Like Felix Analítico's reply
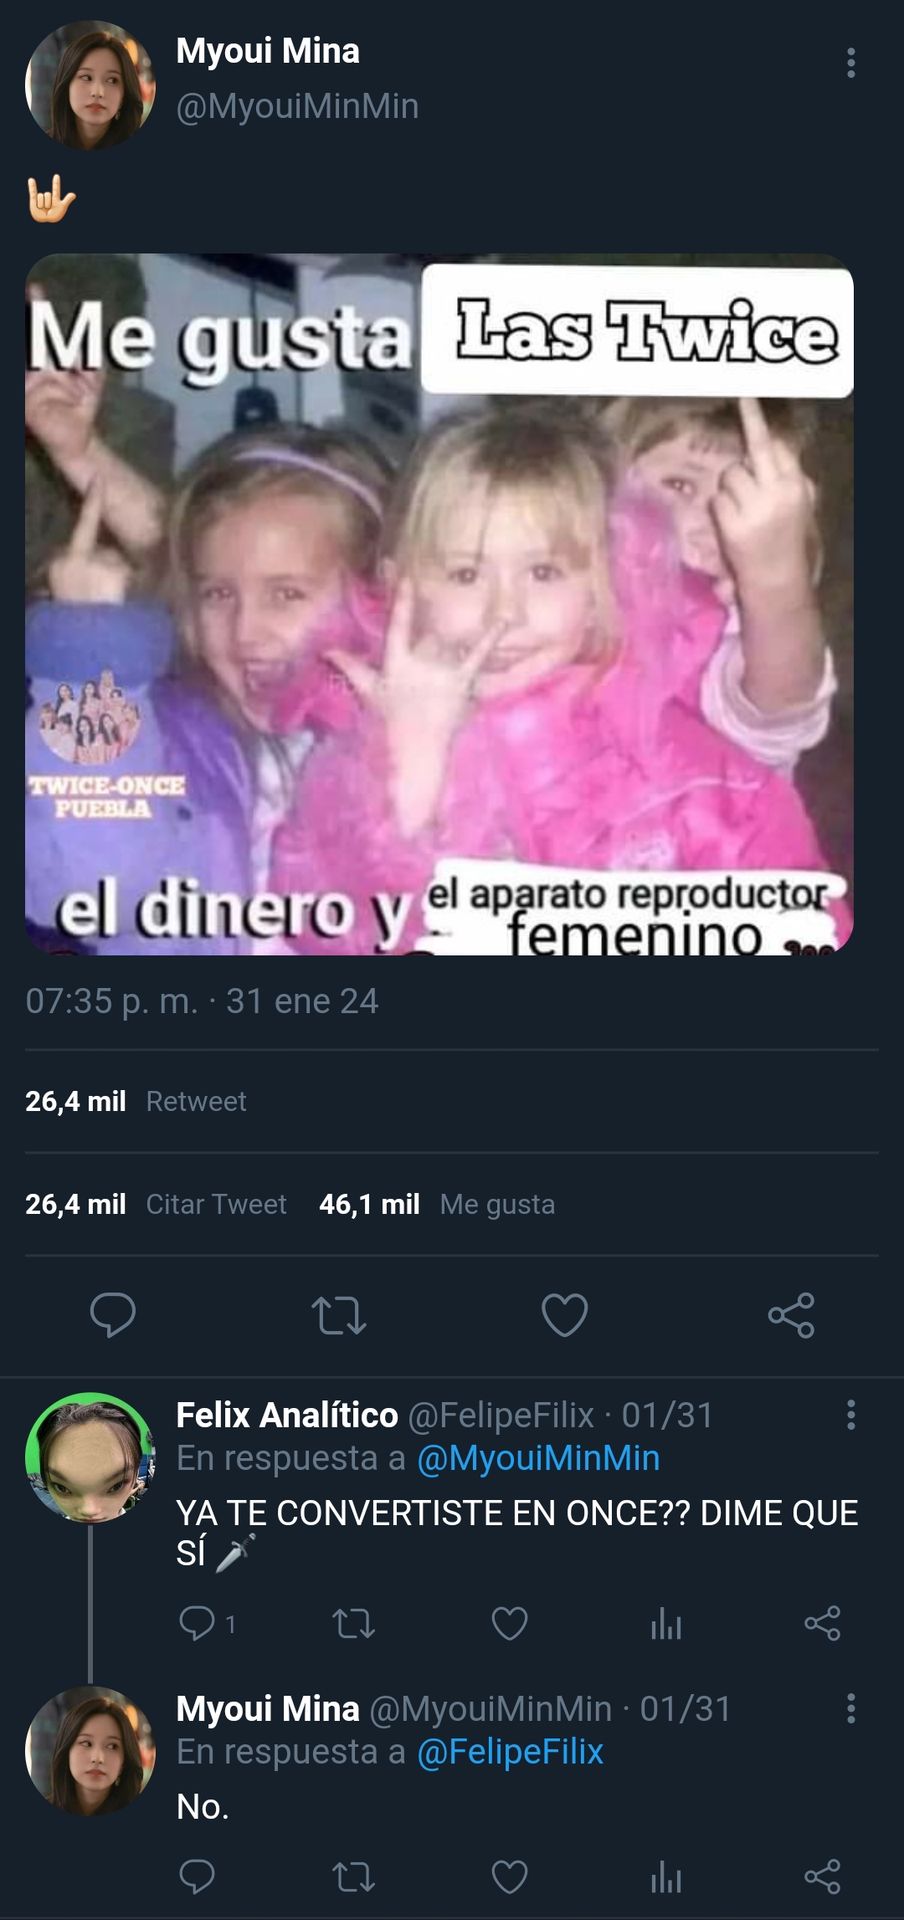 coord(510,1623)
